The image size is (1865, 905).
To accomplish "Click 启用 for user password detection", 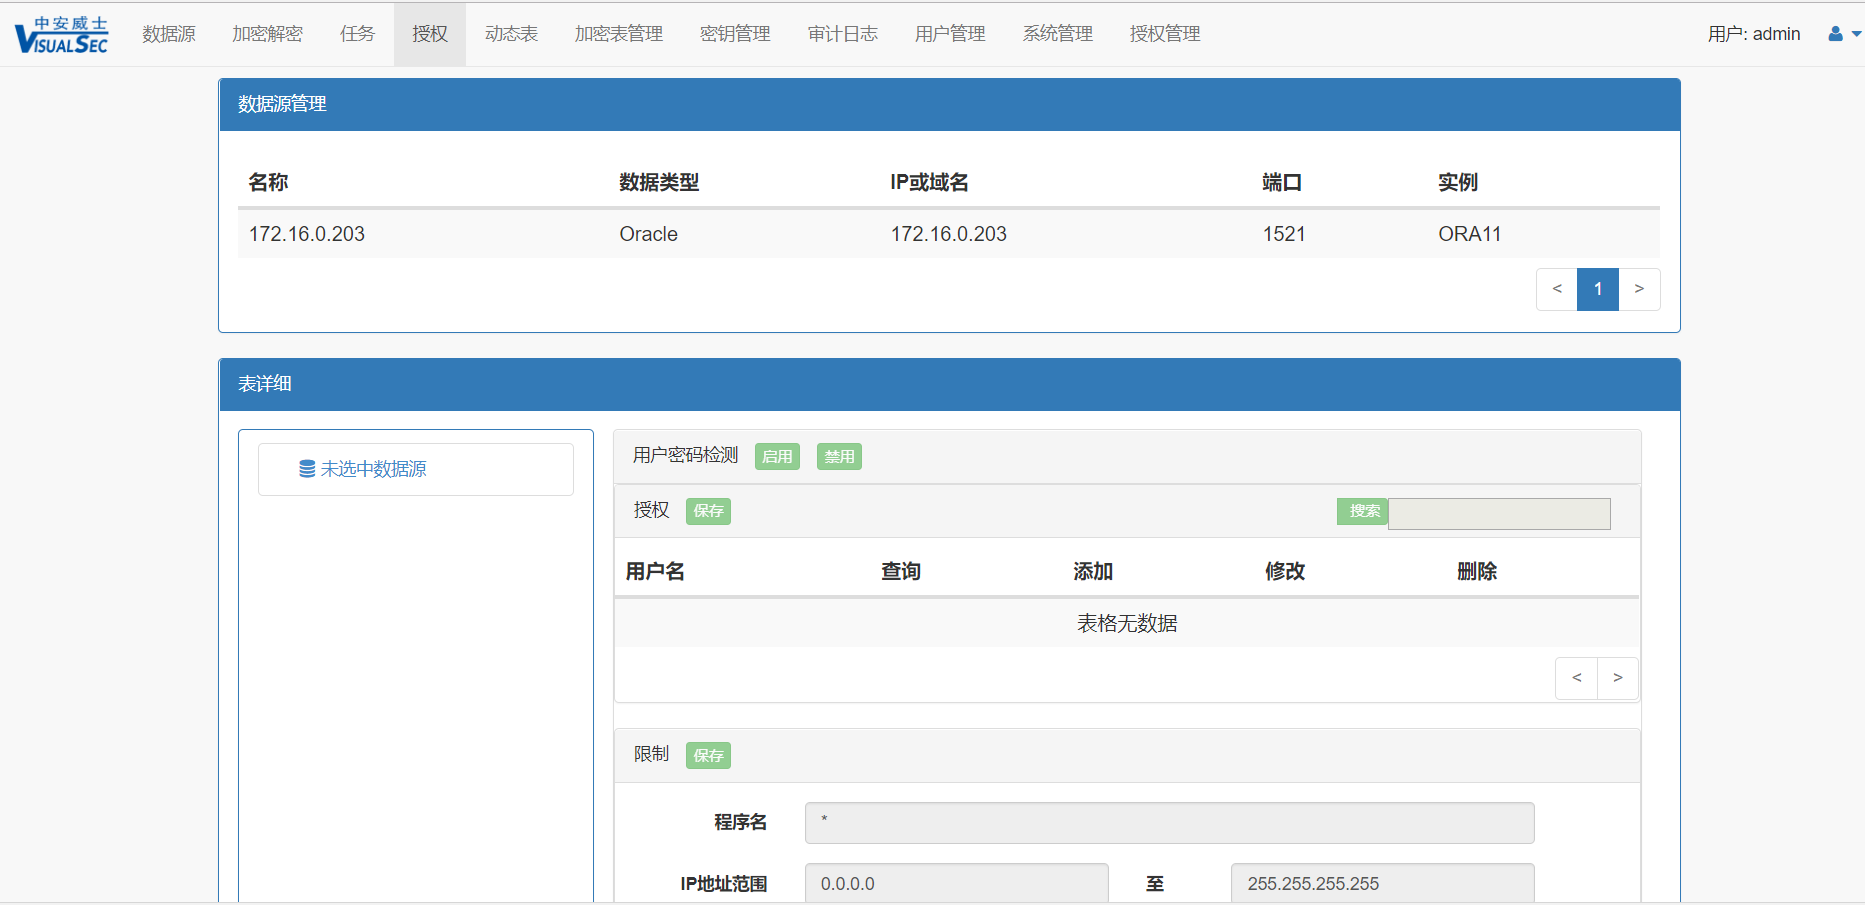I will 777,457.
